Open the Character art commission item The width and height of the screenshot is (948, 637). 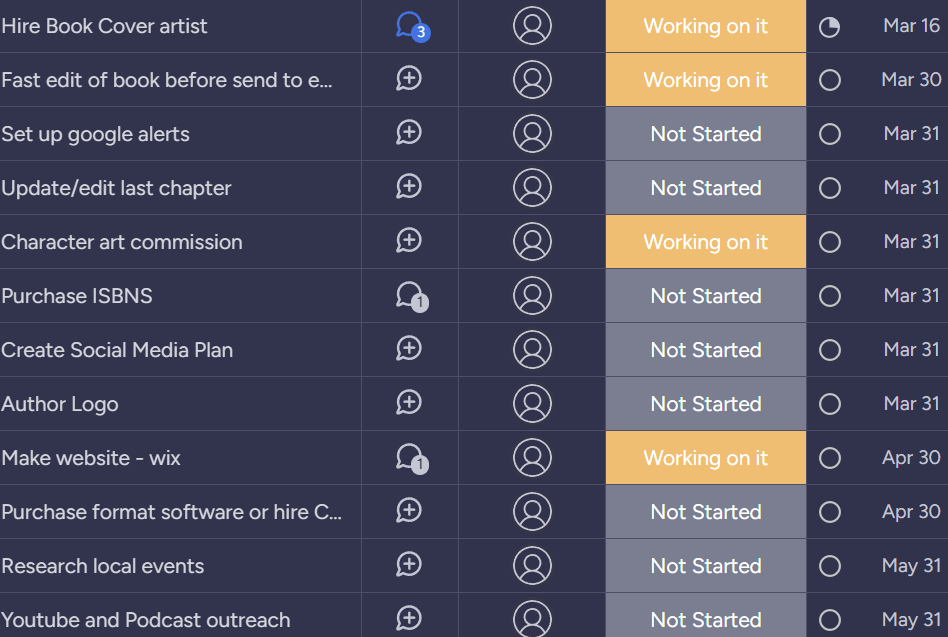tap(122, 242)
